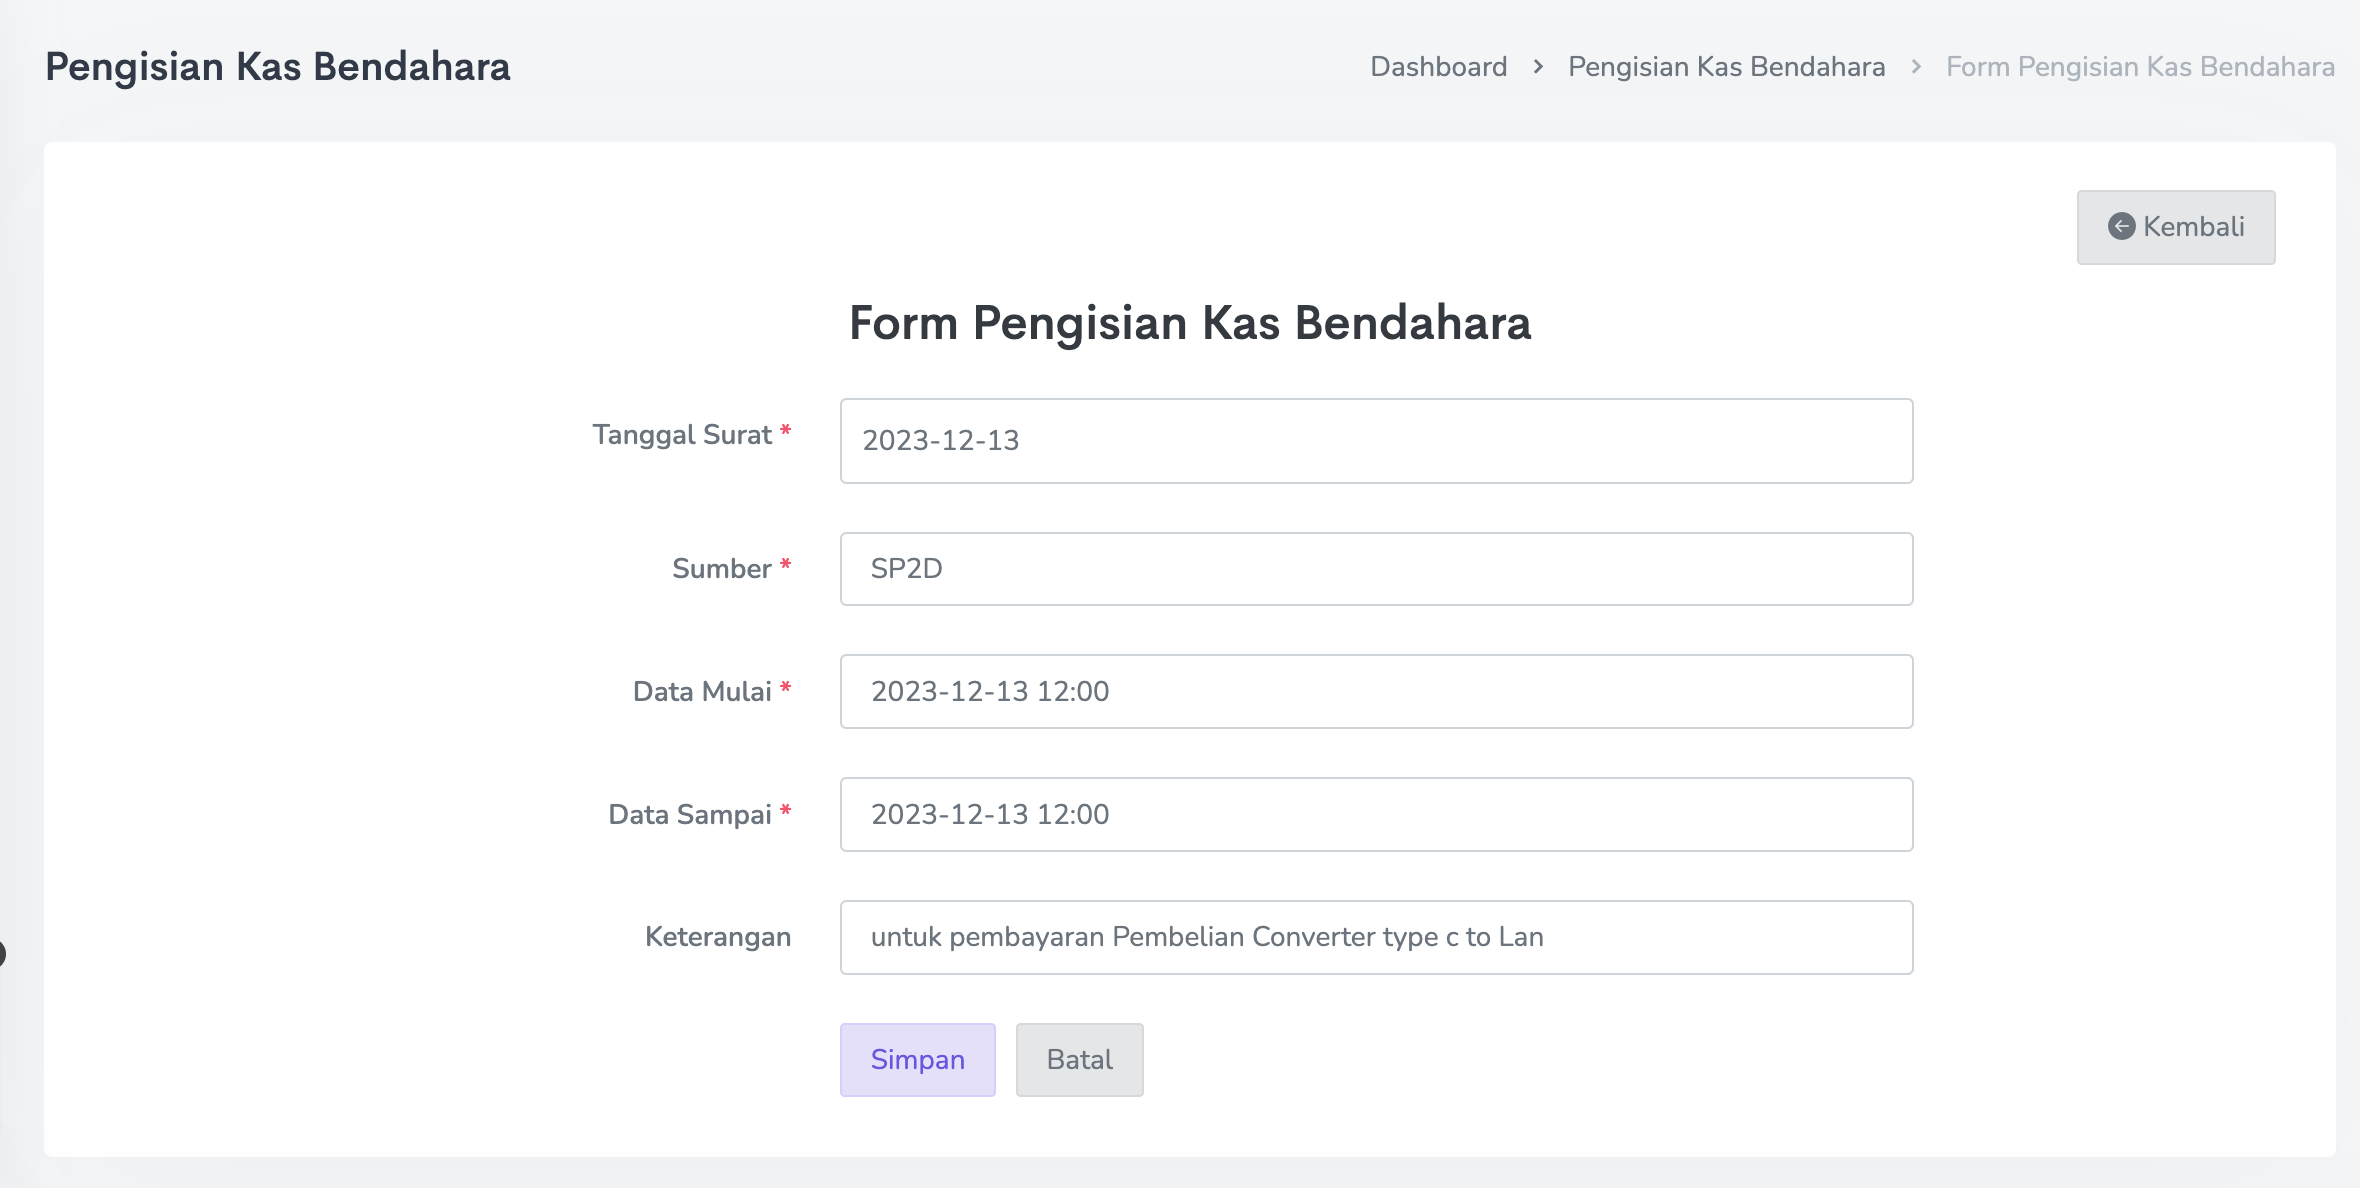Open Pengisian Kas Bendahara breadcrumb link

tap(1726, 67)
